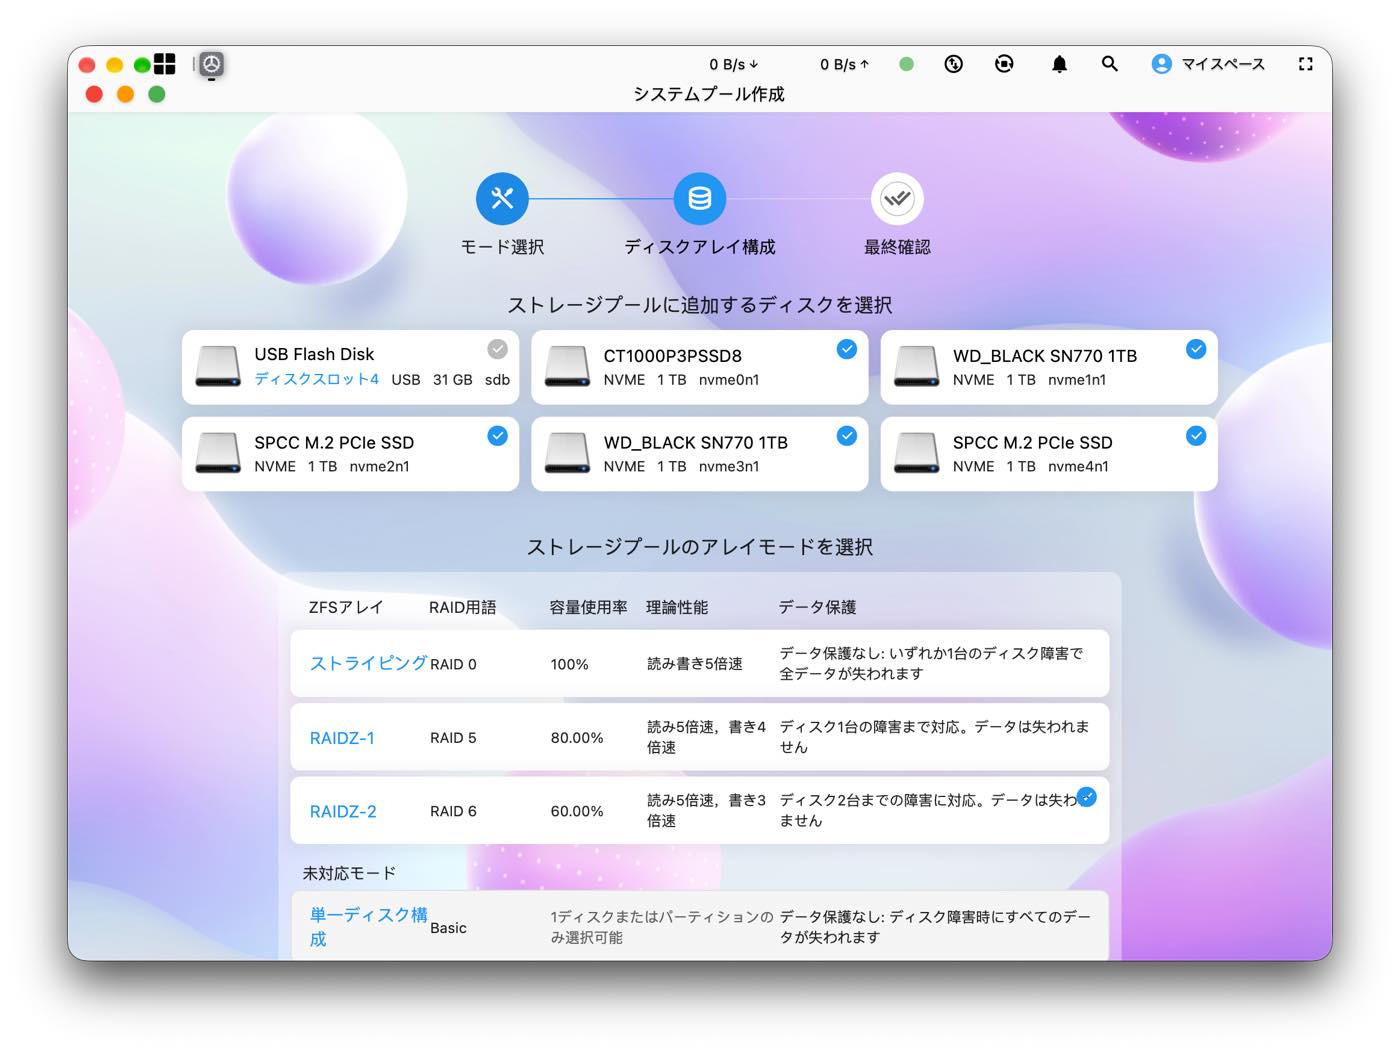Uncheck the WD_BLACK nvme3n1 disk checkbox
The height and width of the screenshot is (1050, 1400).
(x=847, y=436)
